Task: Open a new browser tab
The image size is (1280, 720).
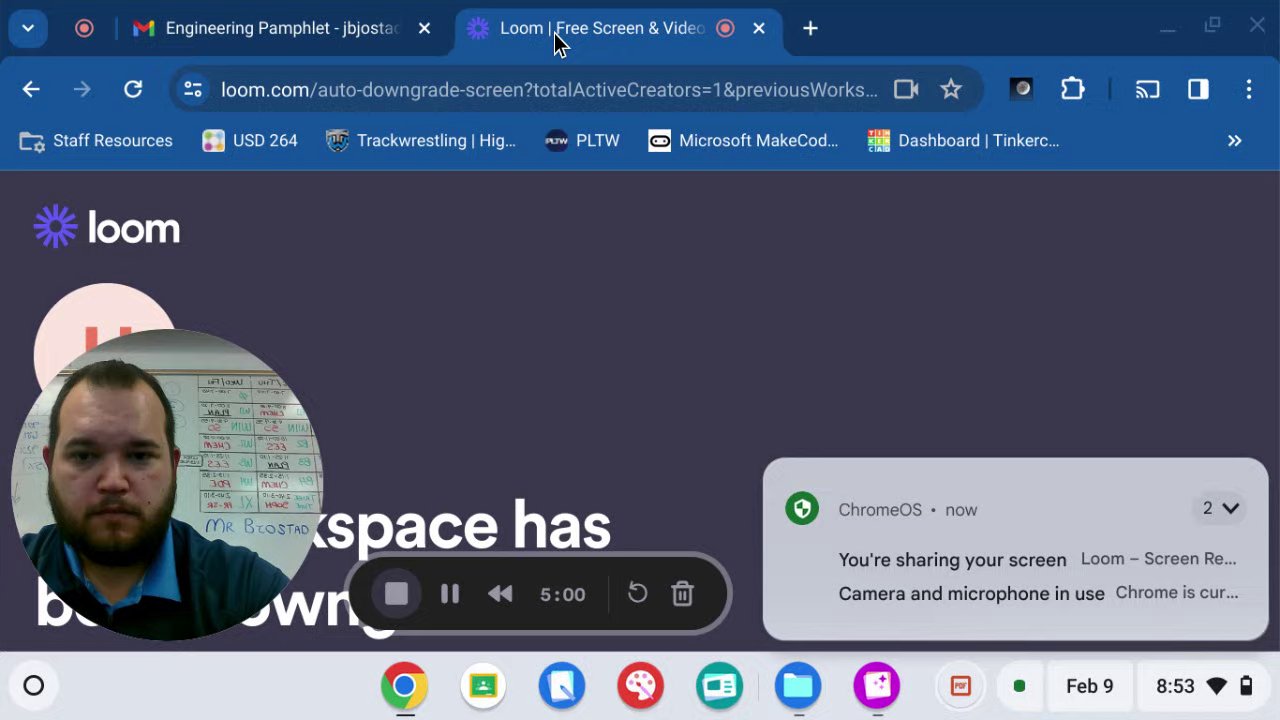Action: point(810,28)
